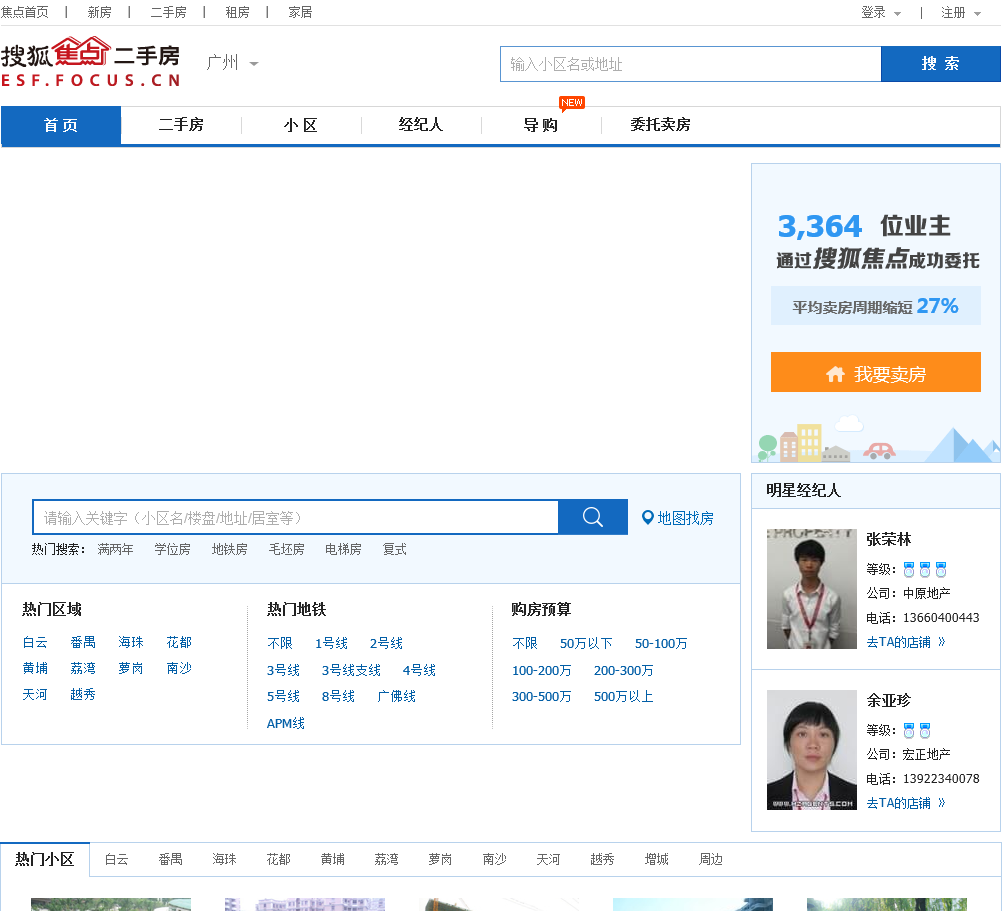1002x911 pixels.
Task: Choose budget 50万以下
Action: pyautogui.click(x=586, y=643)
